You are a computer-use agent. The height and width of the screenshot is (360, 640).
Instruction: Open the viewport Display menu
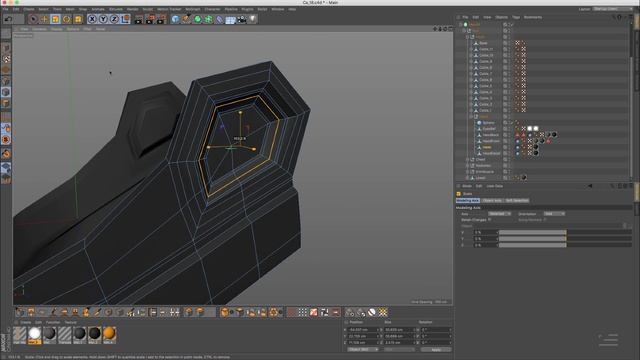tap(57, 29)
